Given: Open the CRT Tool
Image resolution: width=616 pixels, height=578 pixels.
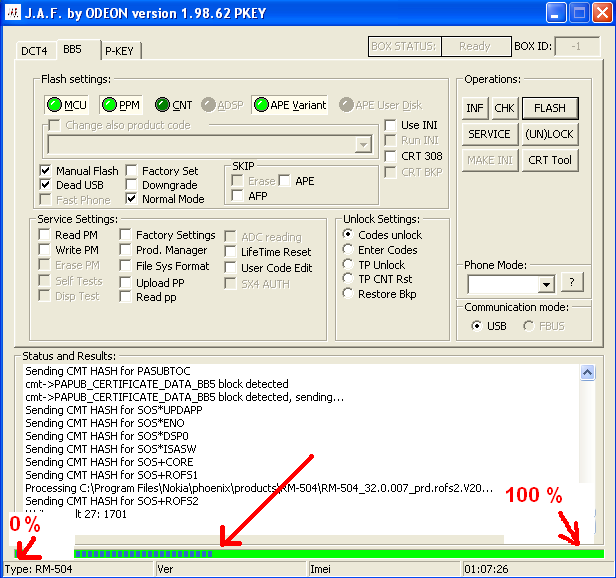Looking at the screenshot, I should coord(550,160).
